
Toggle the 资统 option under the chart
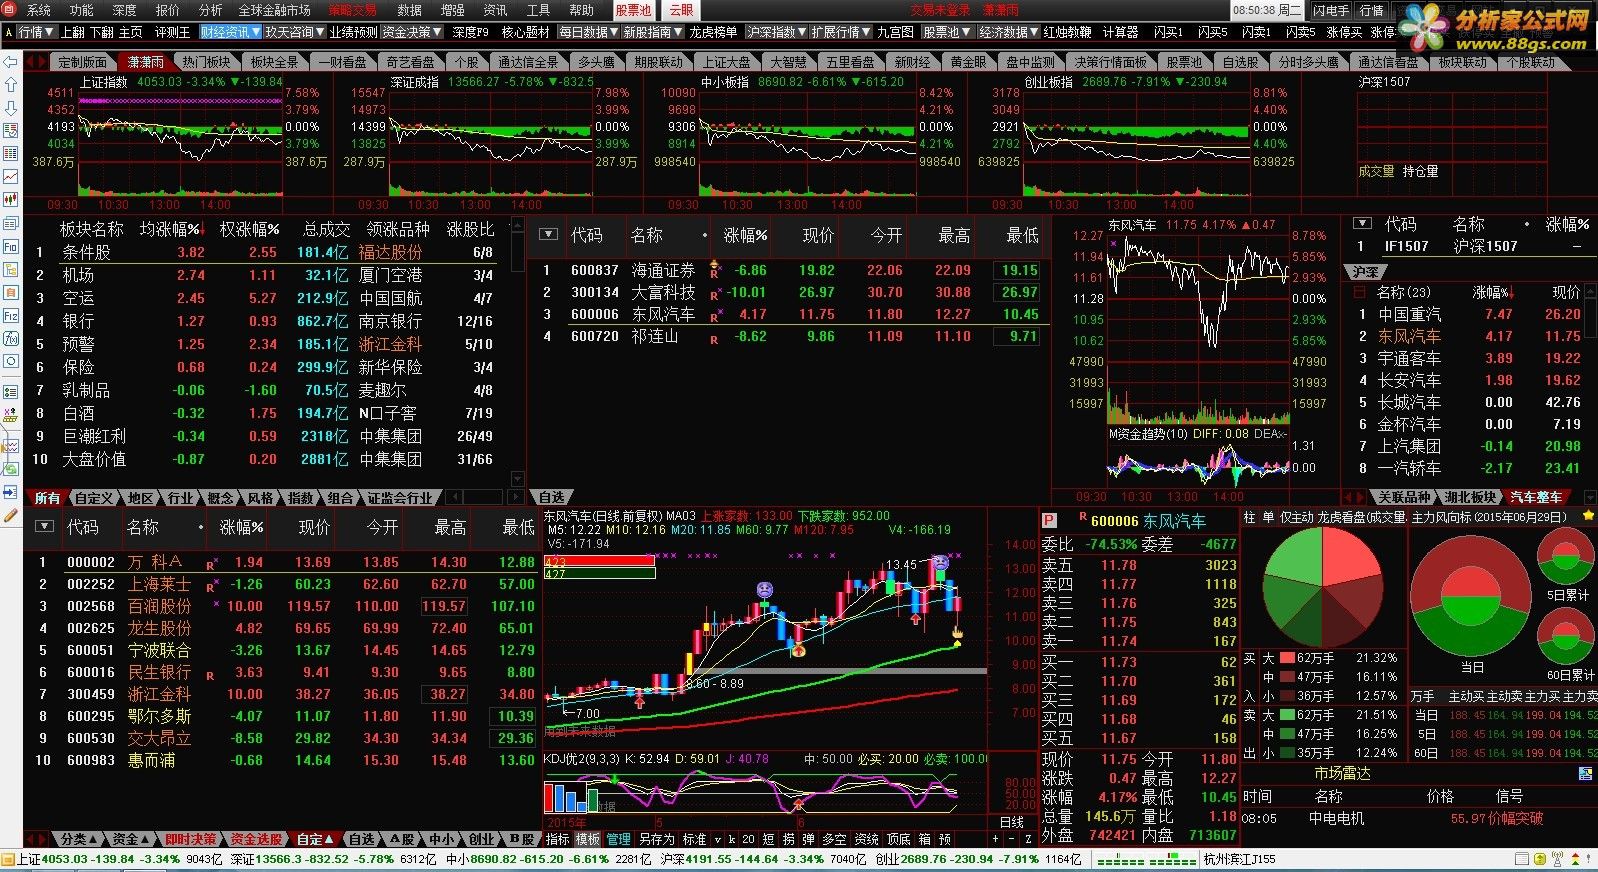pos(867,839)
